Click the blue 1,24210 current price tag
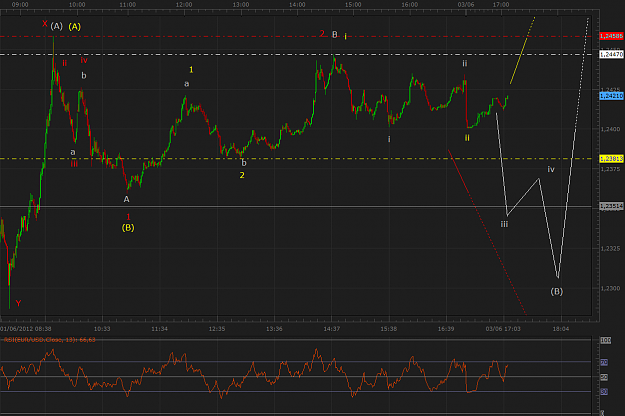625x416 pixels. pyautogui.click(x=611, y=96)
